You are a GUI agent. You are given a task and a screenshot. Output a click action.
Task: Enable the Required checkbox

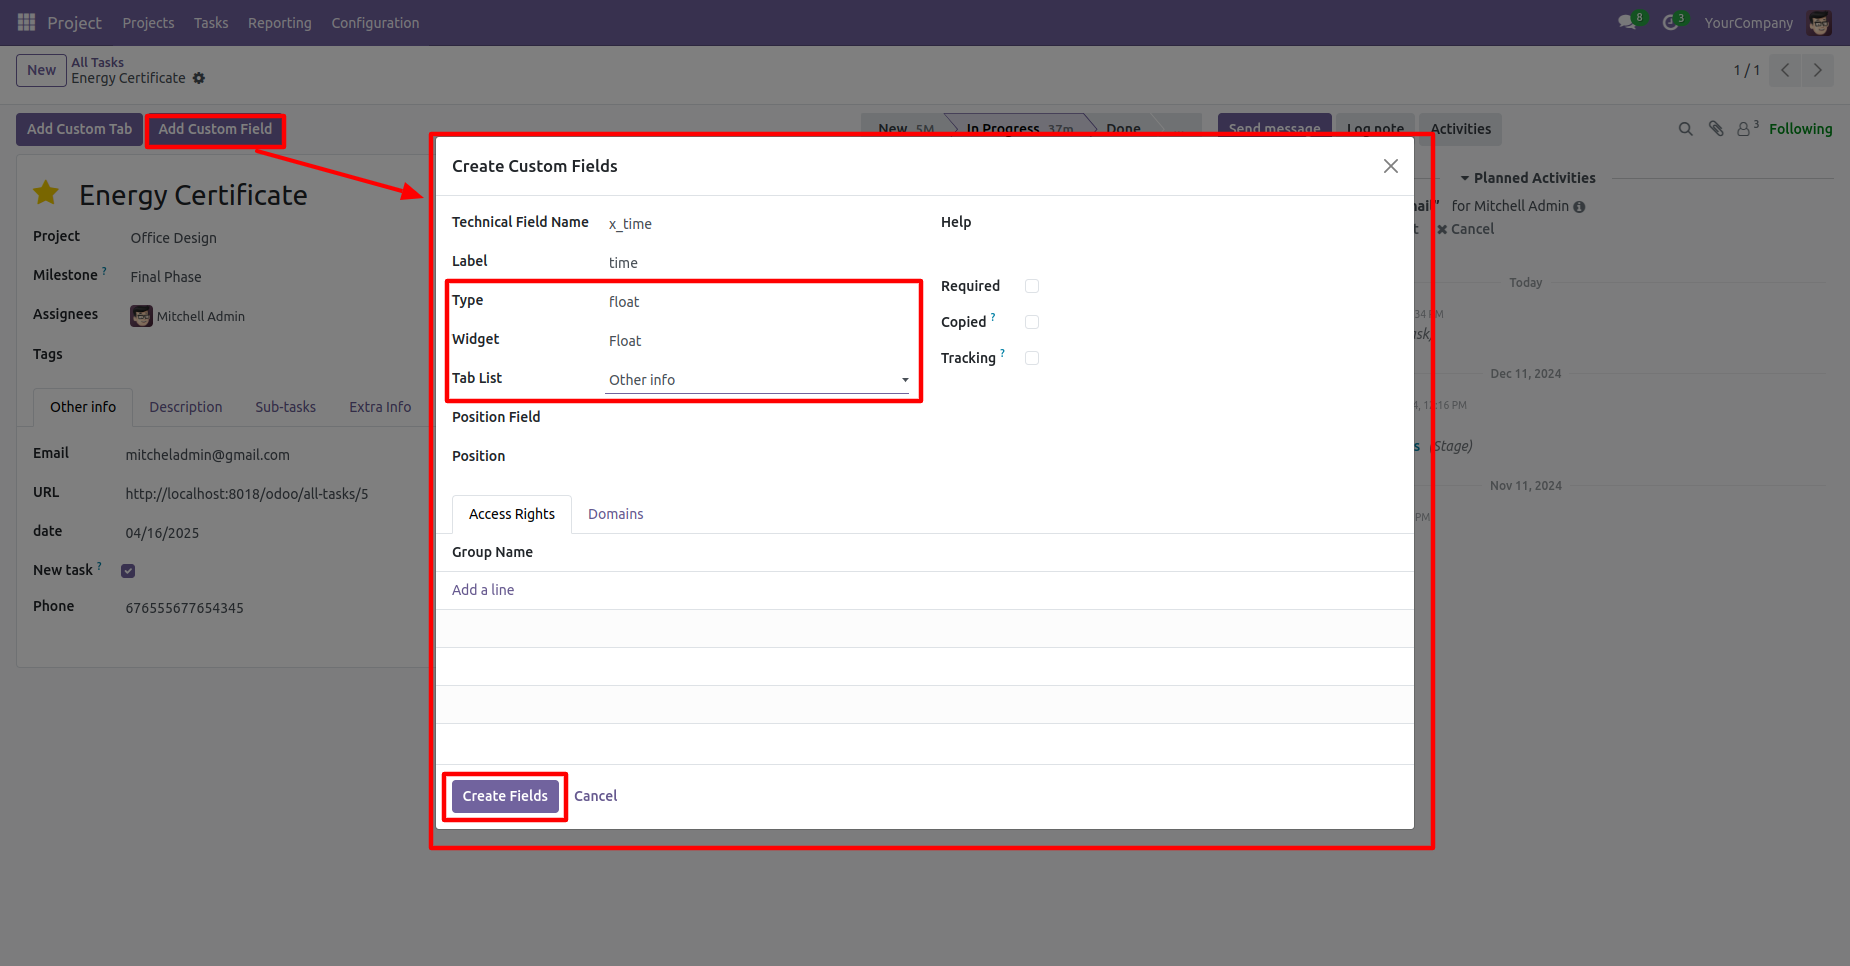point(1032,286)
